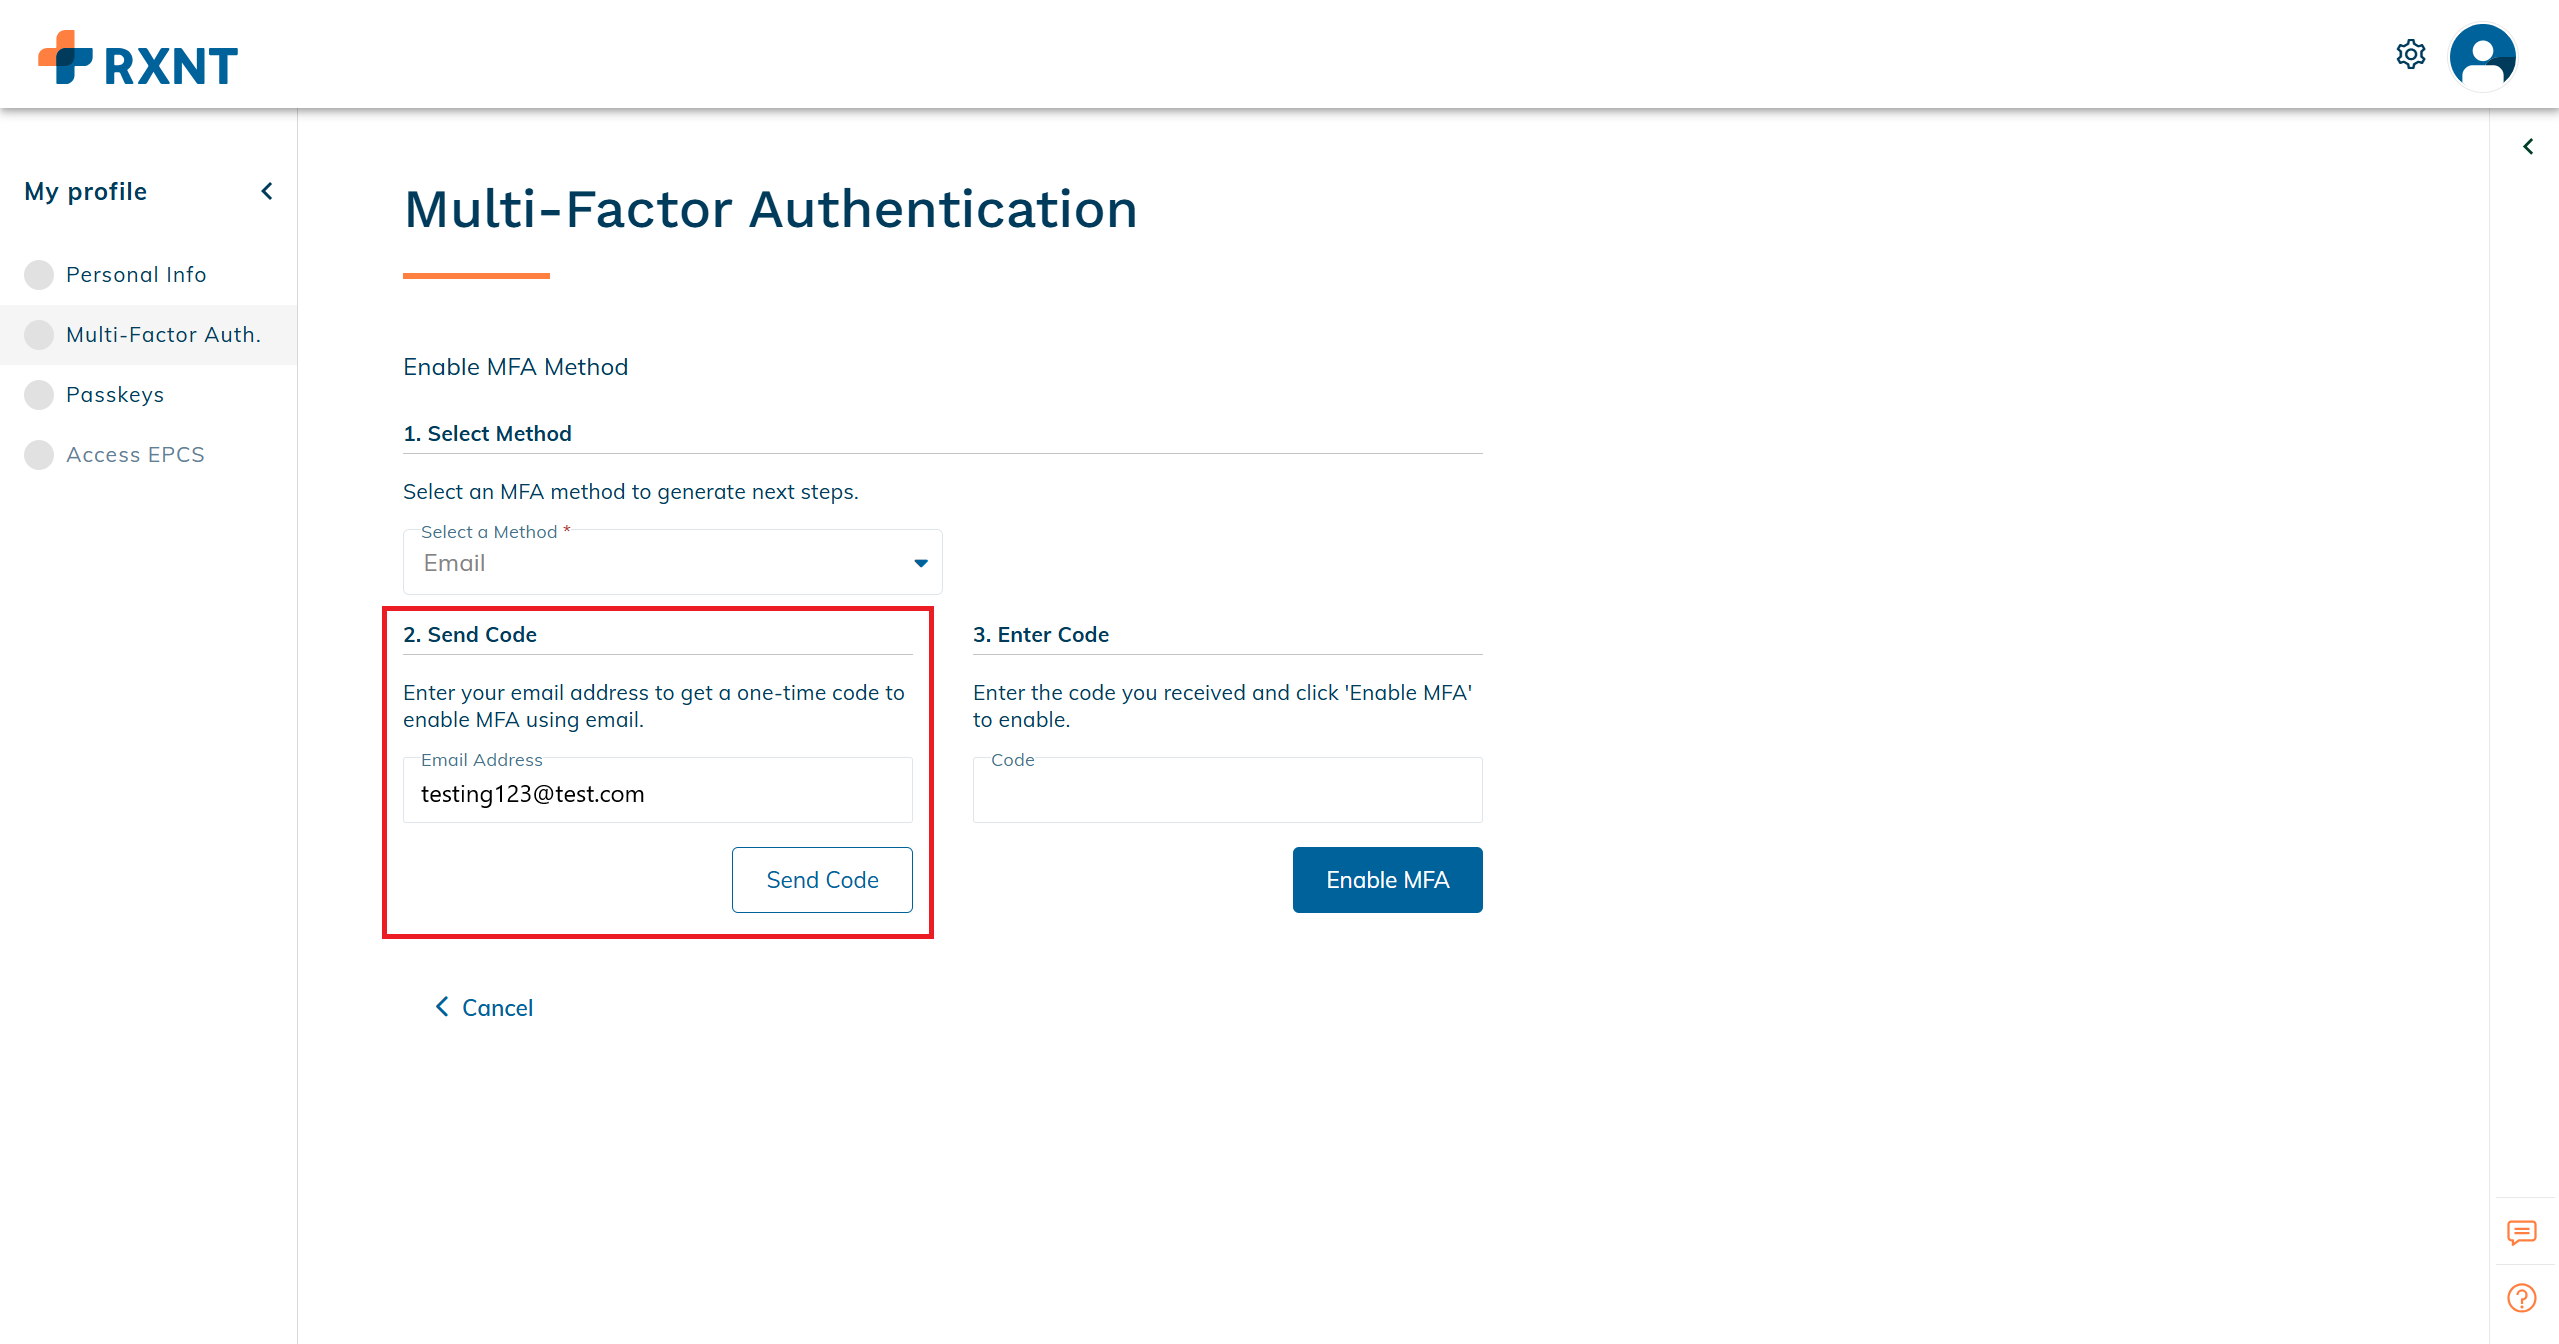This screenshot has height=1344, width=2559.
Task: Click the Enable MFA button
Action: coord(1387,880)
